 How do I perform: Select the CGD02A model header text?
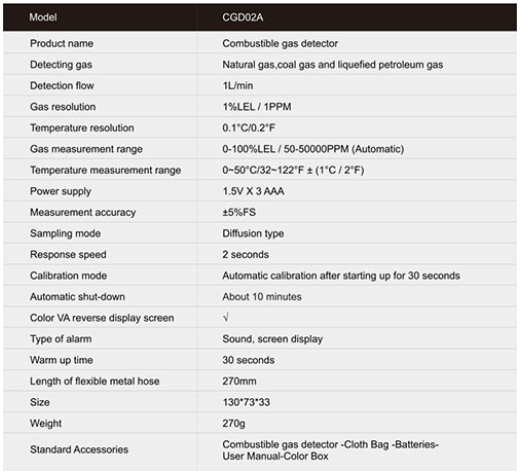point(243,17)
